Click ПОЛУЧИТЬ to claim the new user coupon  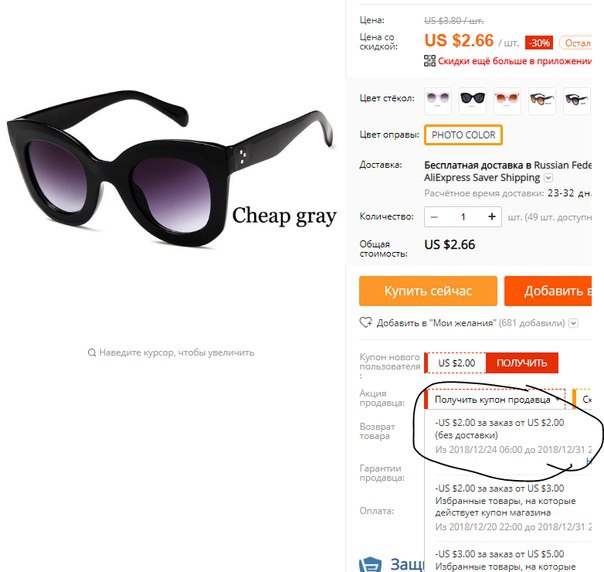(x=522, y=363)
